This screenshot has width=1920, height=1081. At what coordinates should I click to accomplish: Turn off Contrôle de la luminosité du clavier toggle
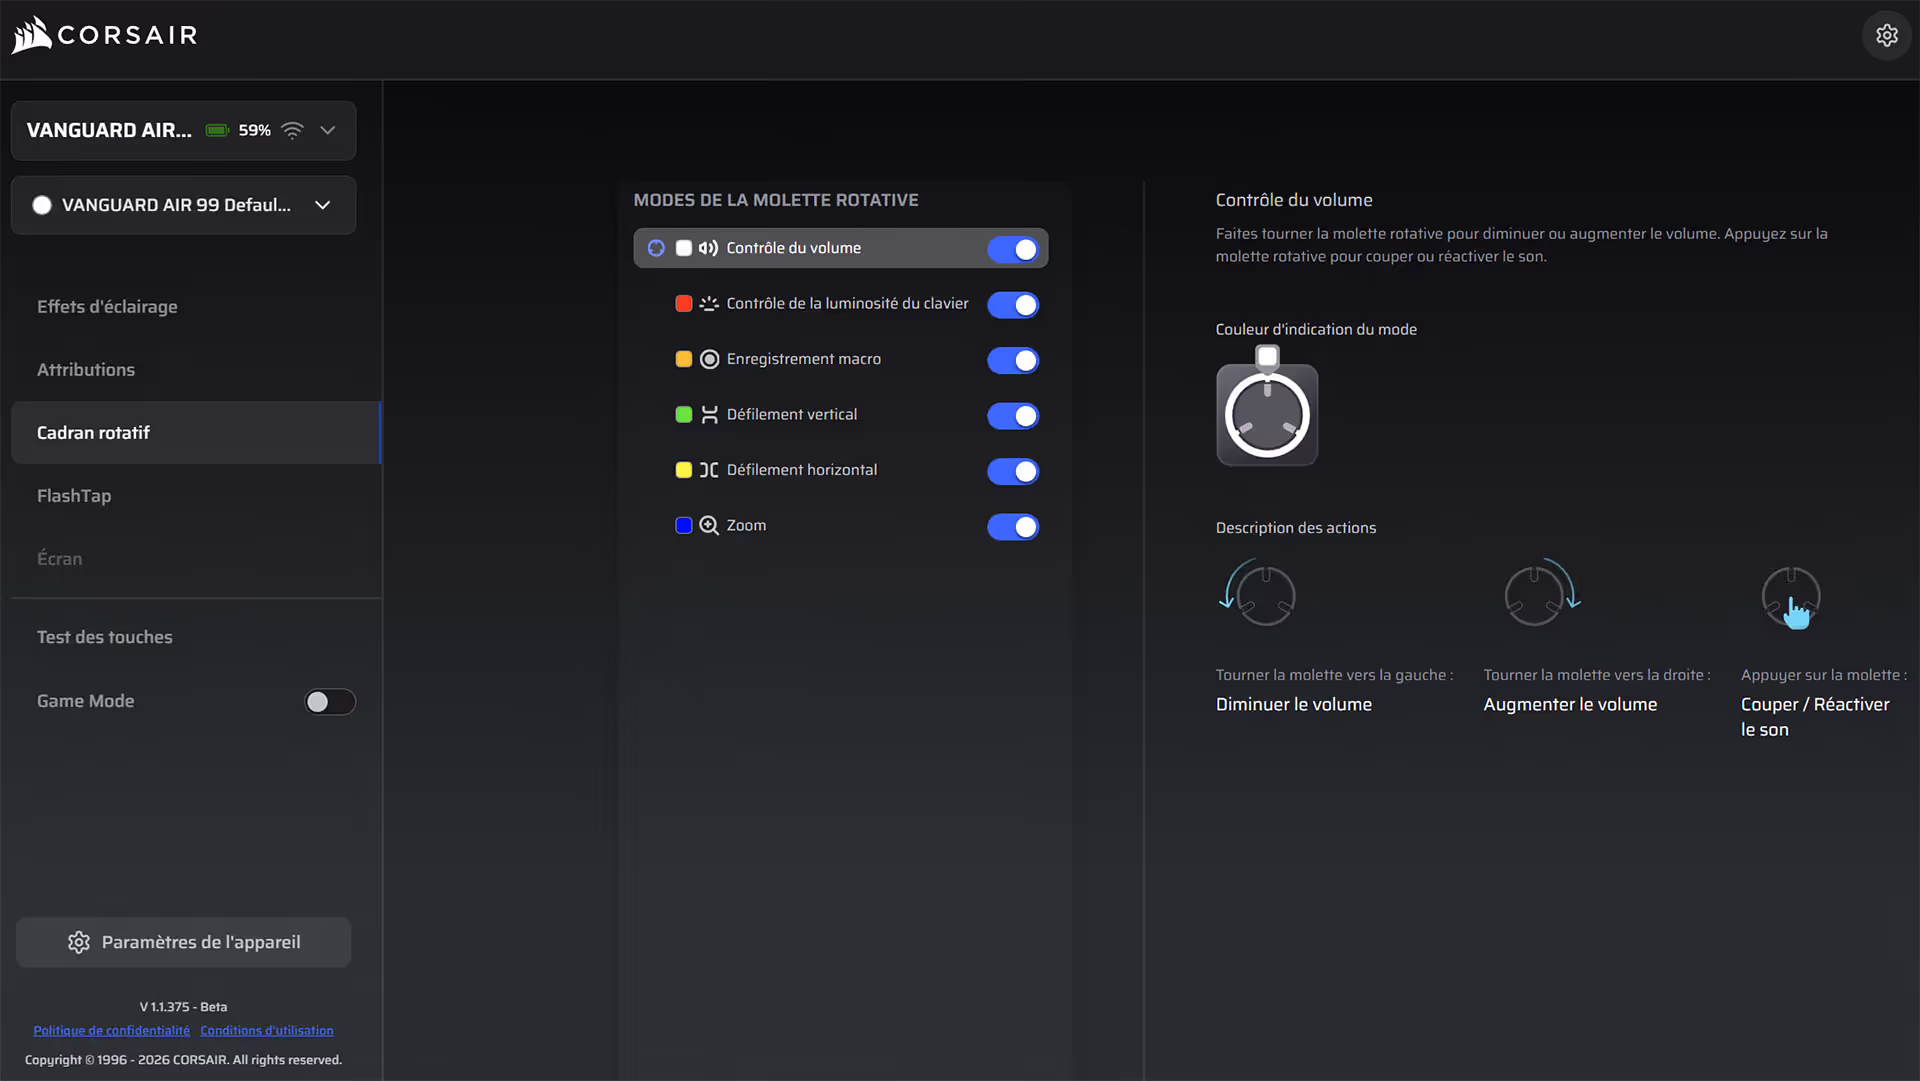pos(1013,305)
